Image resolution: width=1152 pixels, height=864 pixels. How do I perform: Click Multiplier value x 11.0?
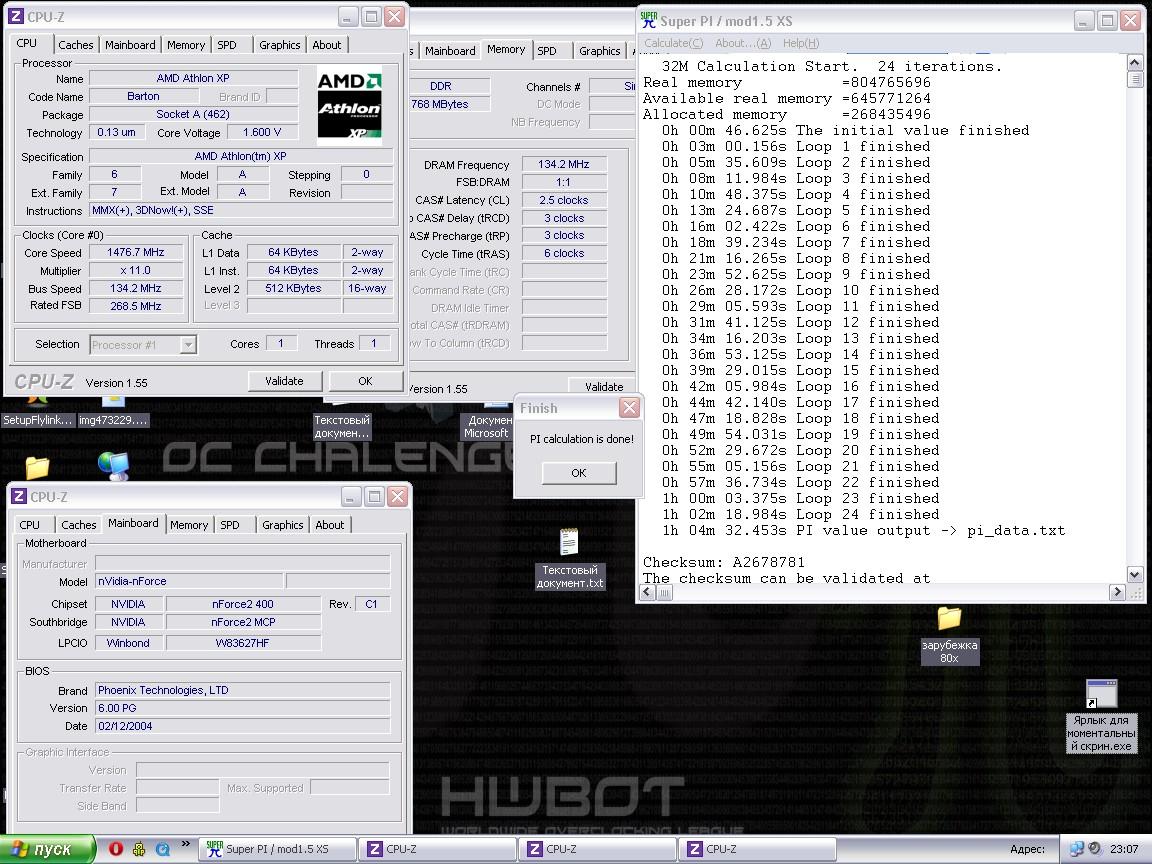(x=136, y=270)
